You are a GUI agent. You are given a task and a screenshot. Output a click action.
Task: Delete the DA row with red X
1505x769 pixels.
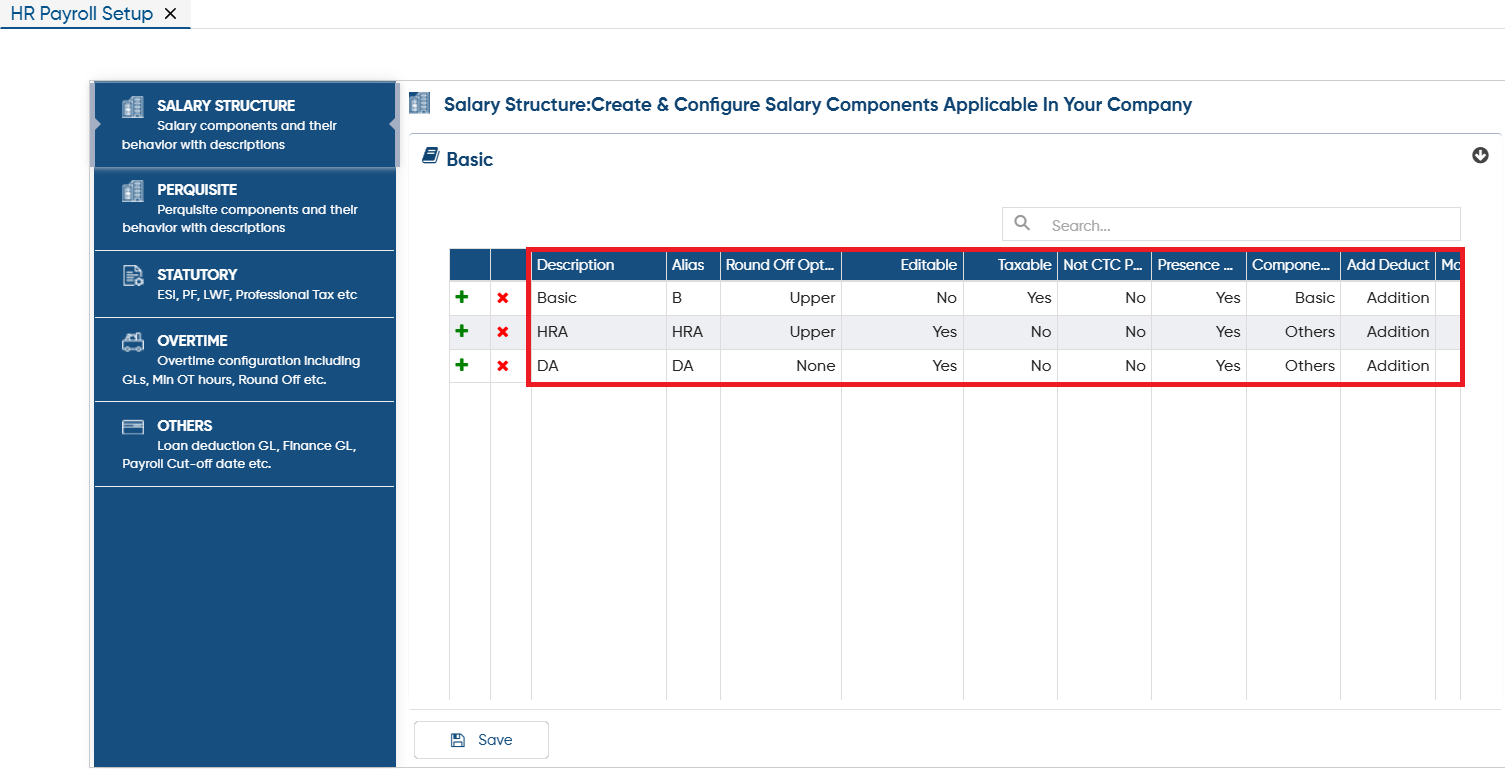point(503,366)
